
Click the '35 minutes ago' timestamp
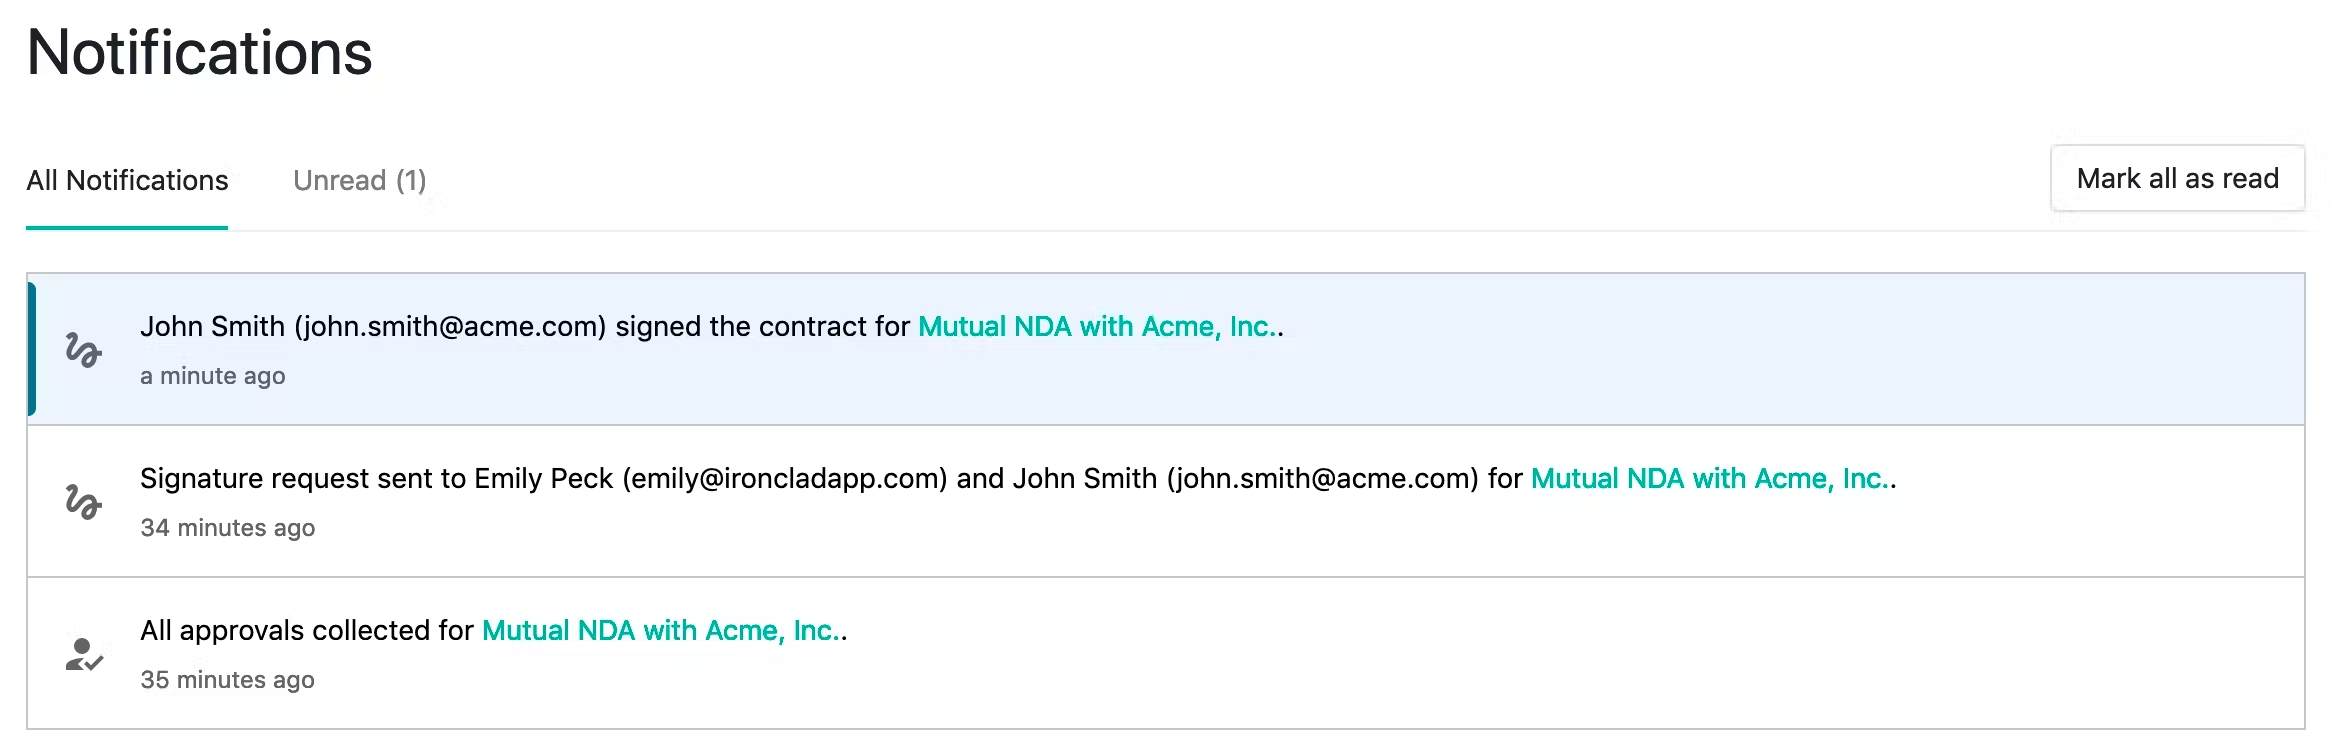pos(228,680)
